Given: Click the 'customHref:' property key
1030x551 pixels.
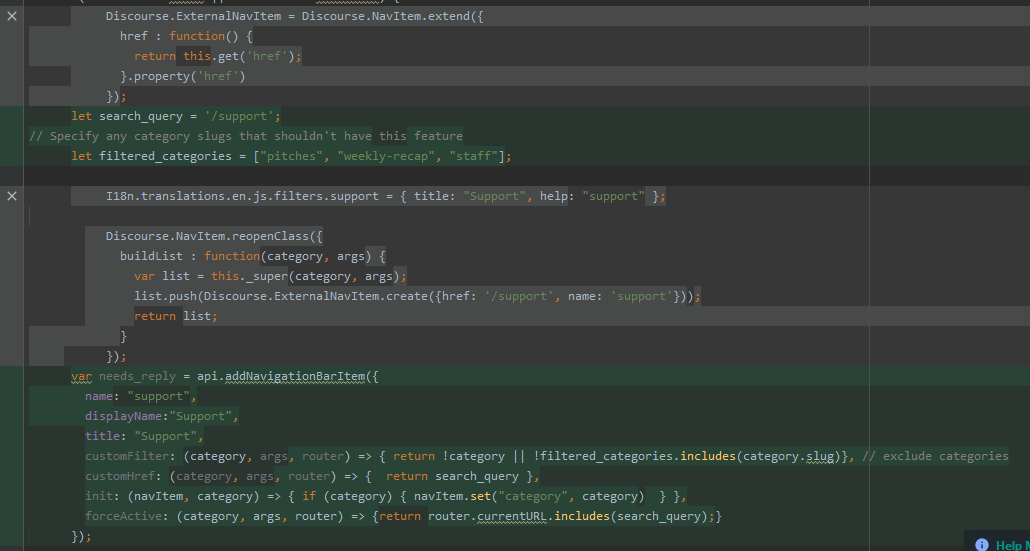Looking at the screenshot, I should click(x=123, y=476).
